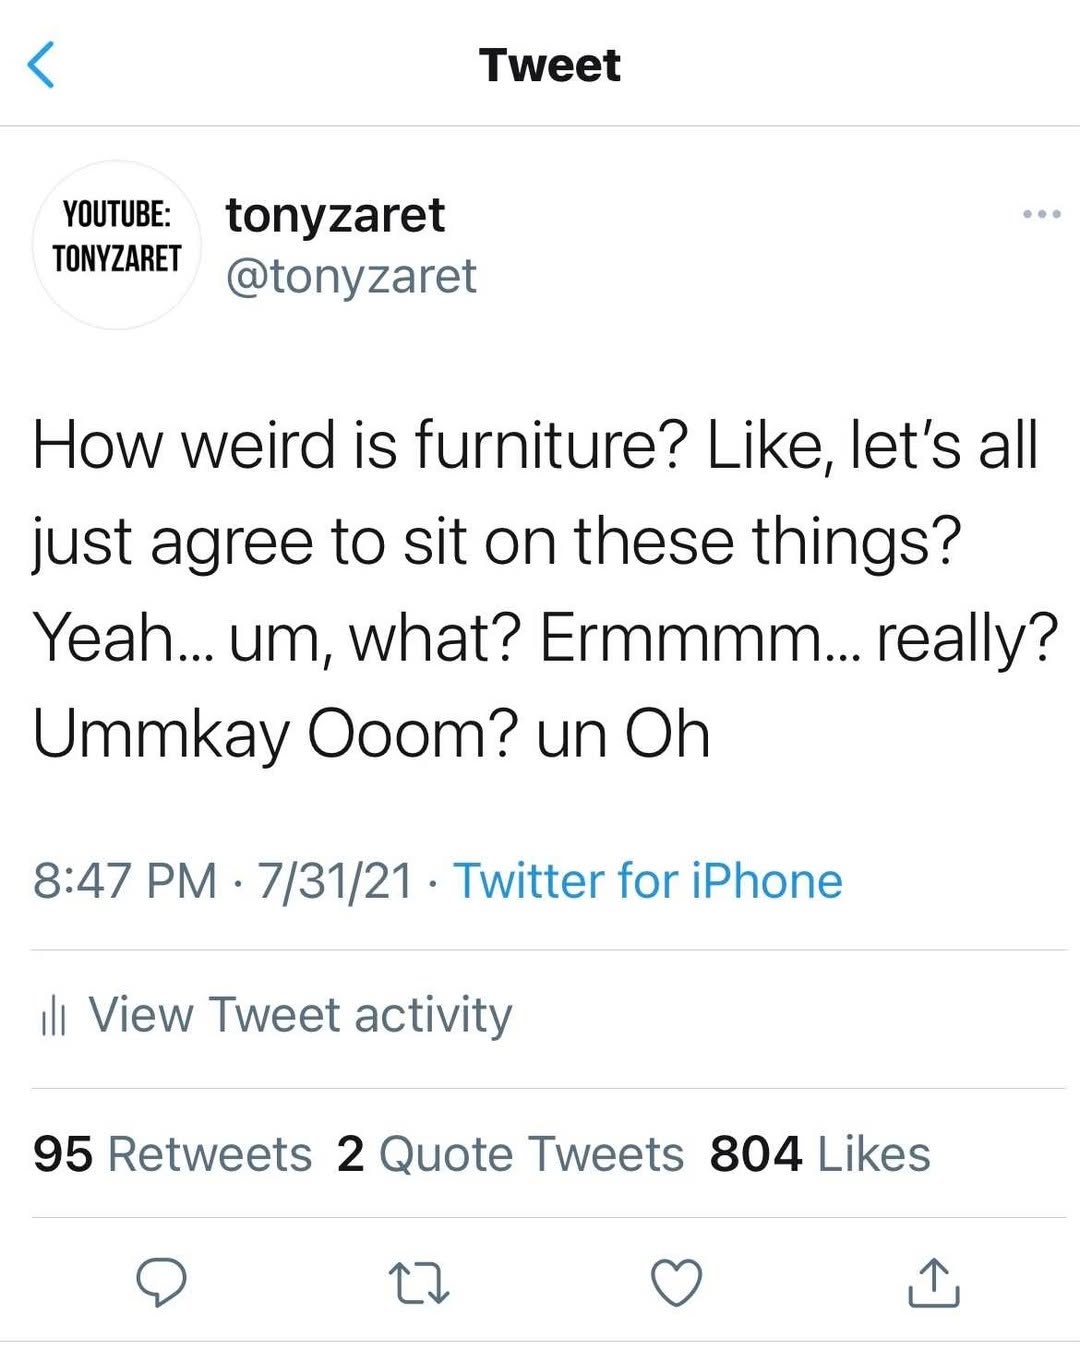Open the Twitter for iPhone source link
Viewport: 1080px width, 1349px height.
648,881
